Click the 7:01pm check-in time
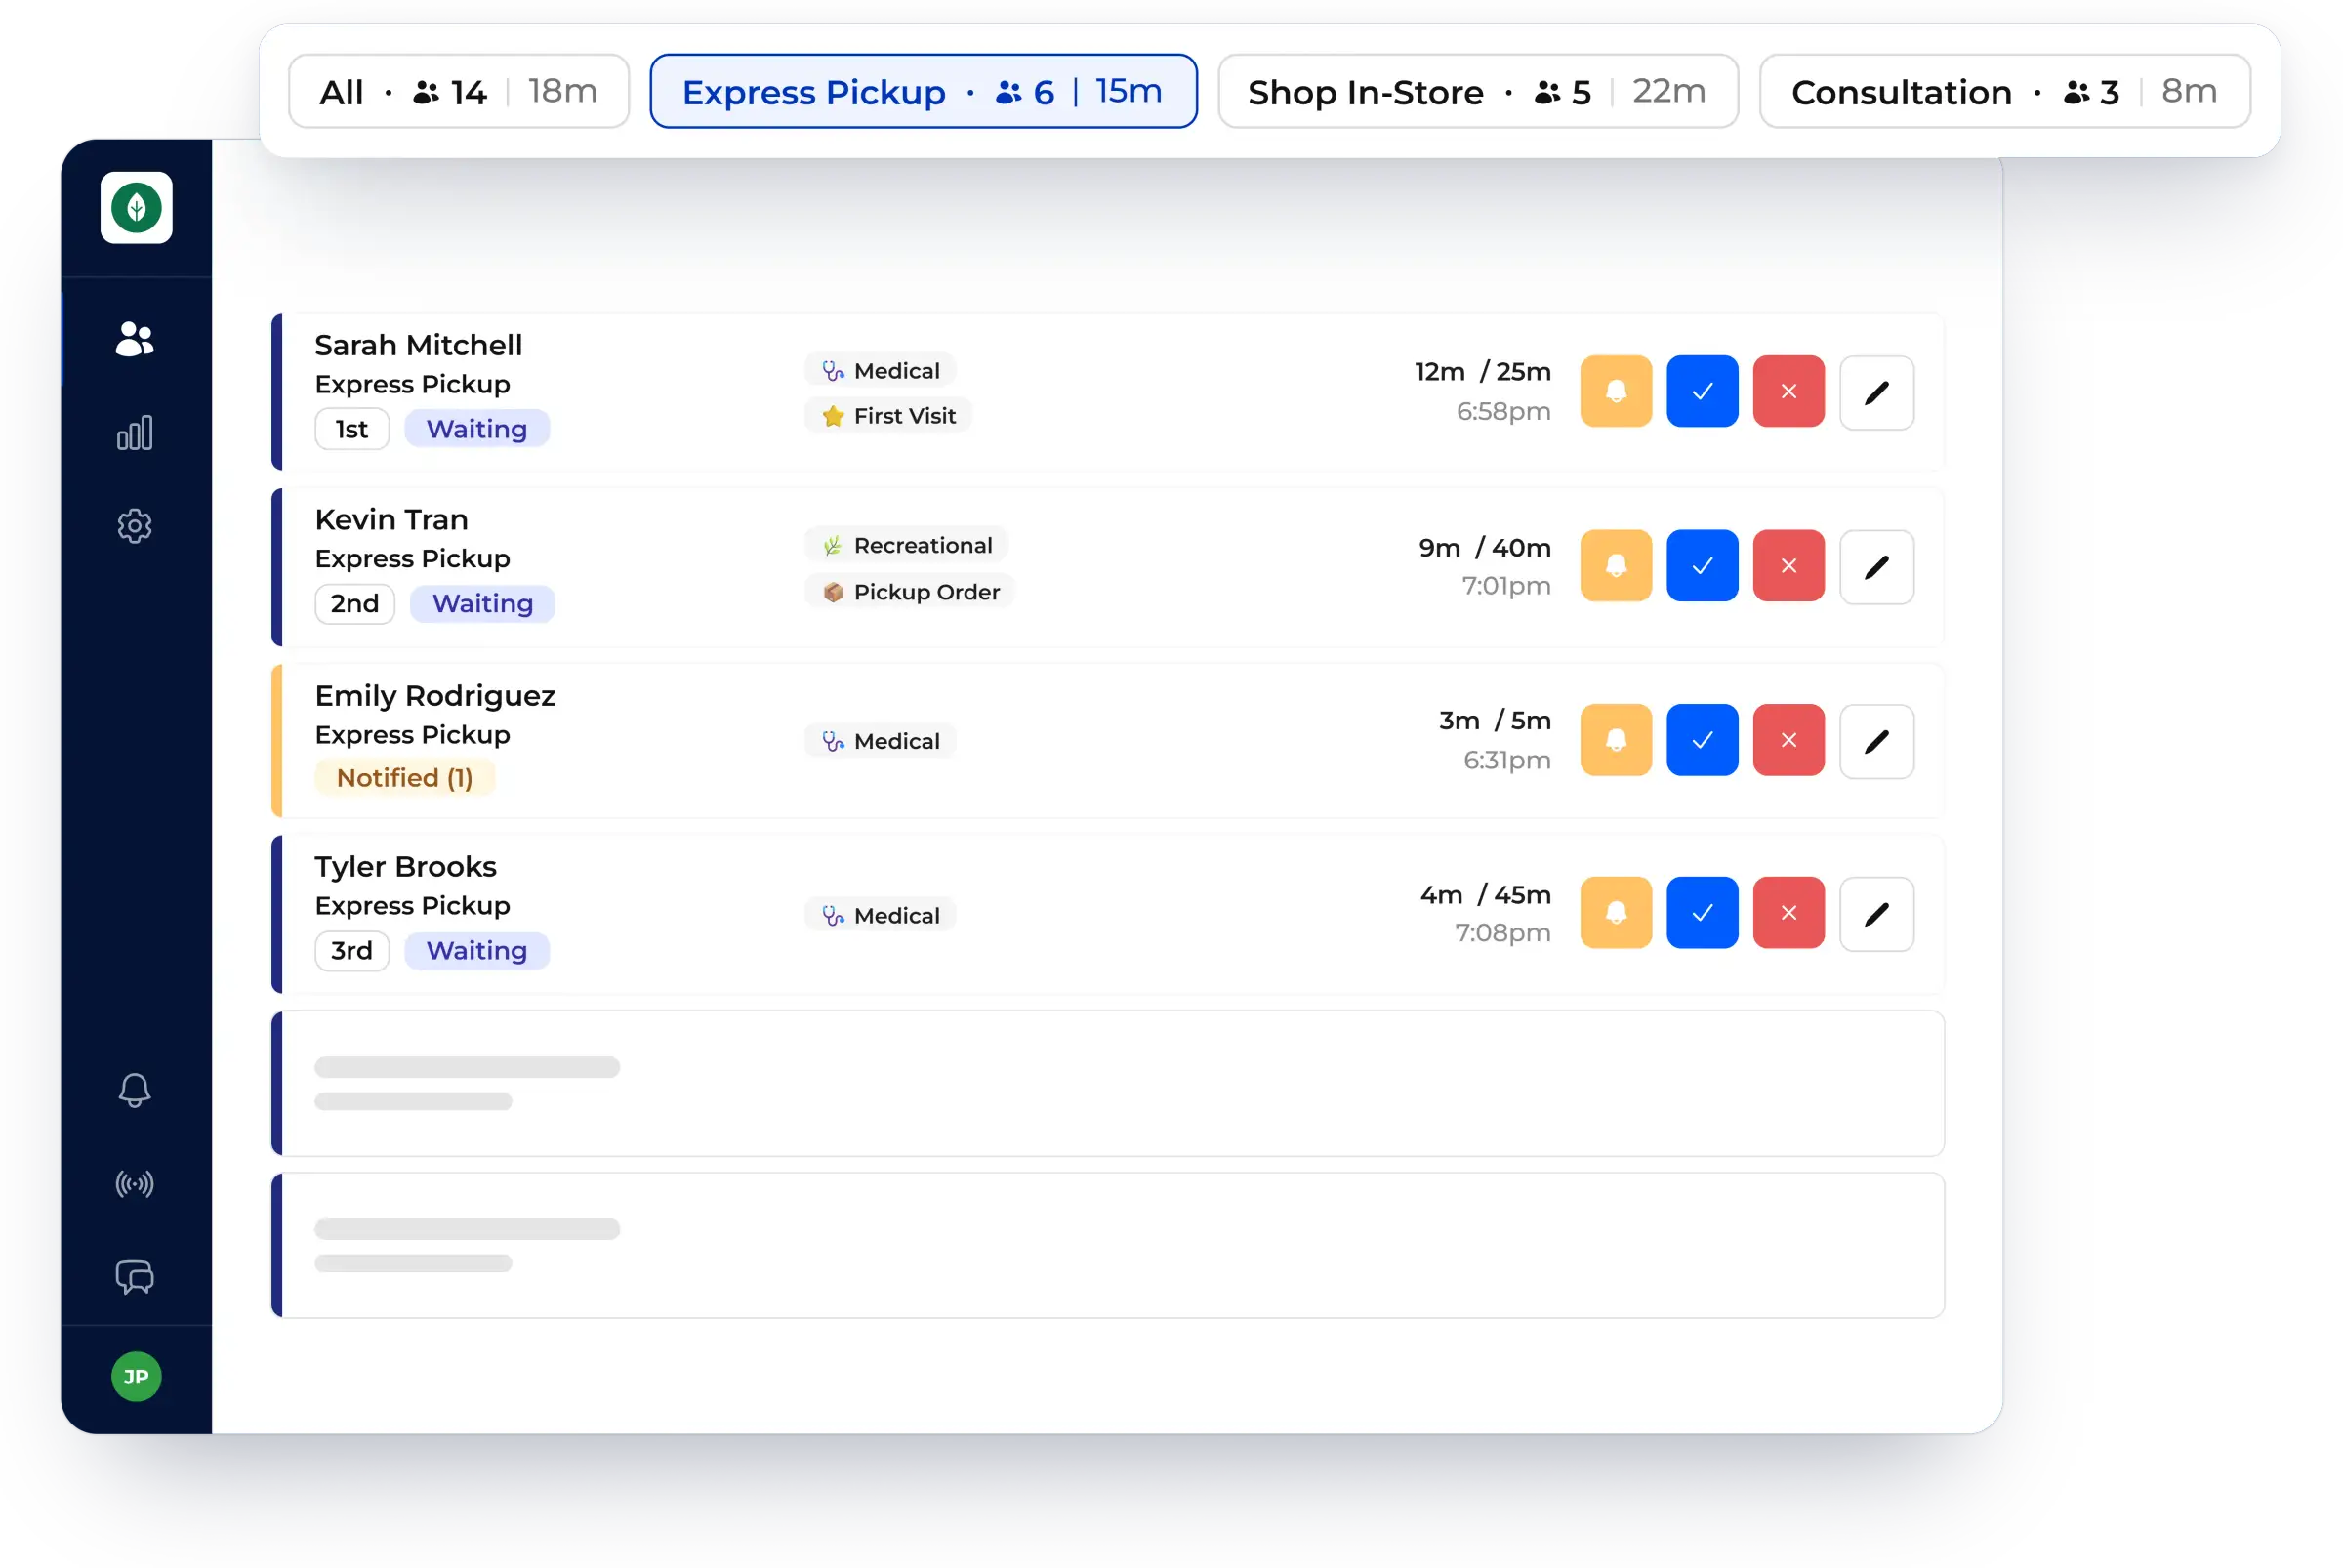The width and height of the screenshot is (2343, 1568). 1506,585
